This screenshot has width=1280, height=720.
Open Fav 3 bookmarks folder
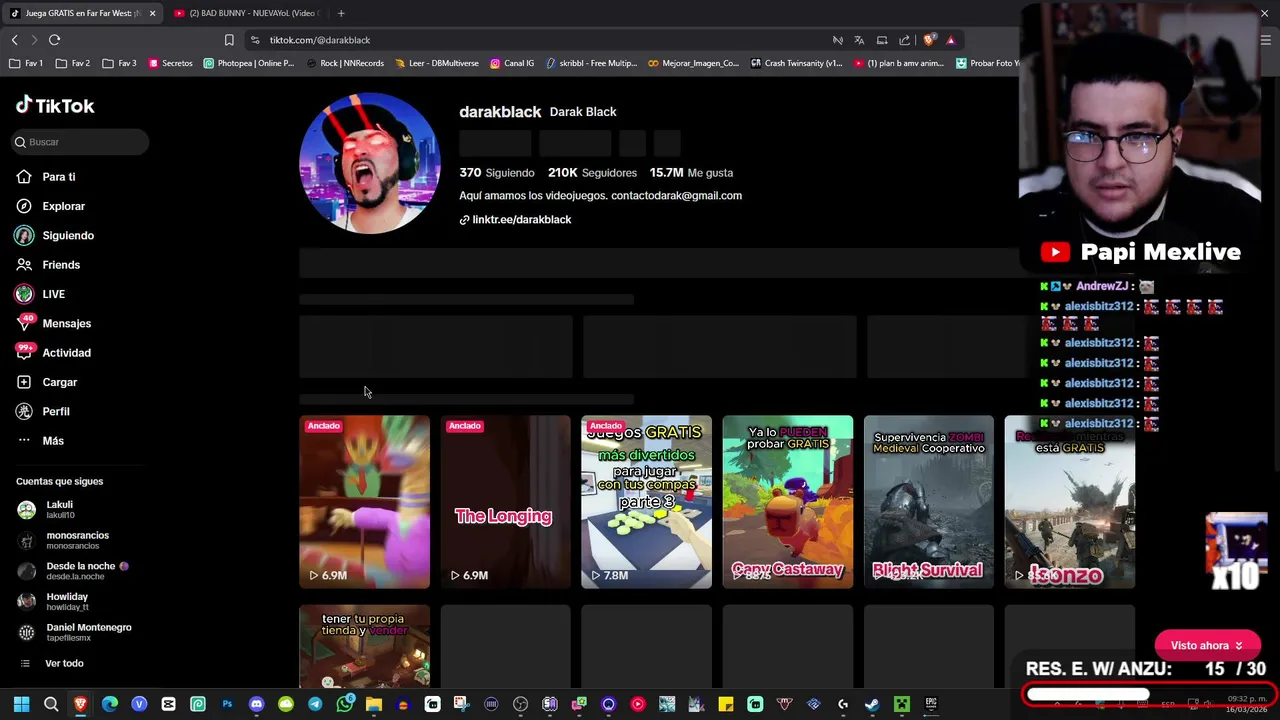pos(120,63)
